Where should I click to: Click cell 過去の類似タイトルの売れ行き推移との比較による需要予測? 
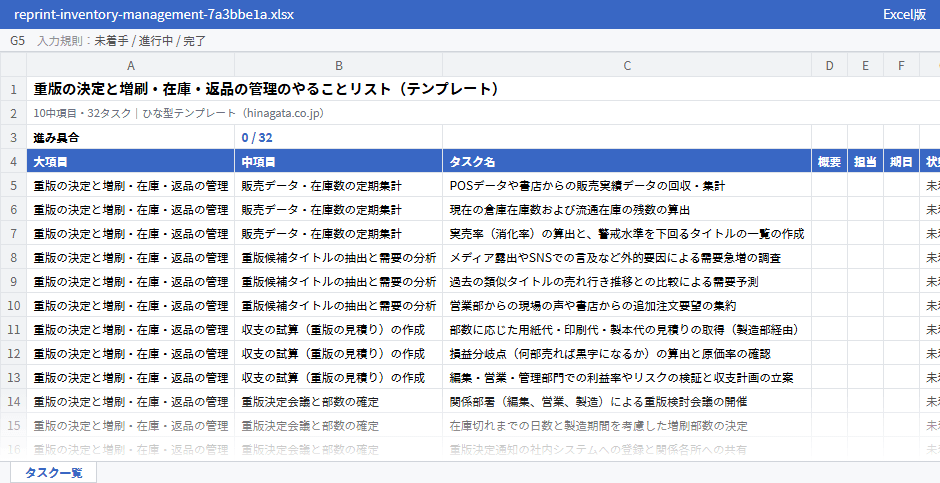[627, 281]
